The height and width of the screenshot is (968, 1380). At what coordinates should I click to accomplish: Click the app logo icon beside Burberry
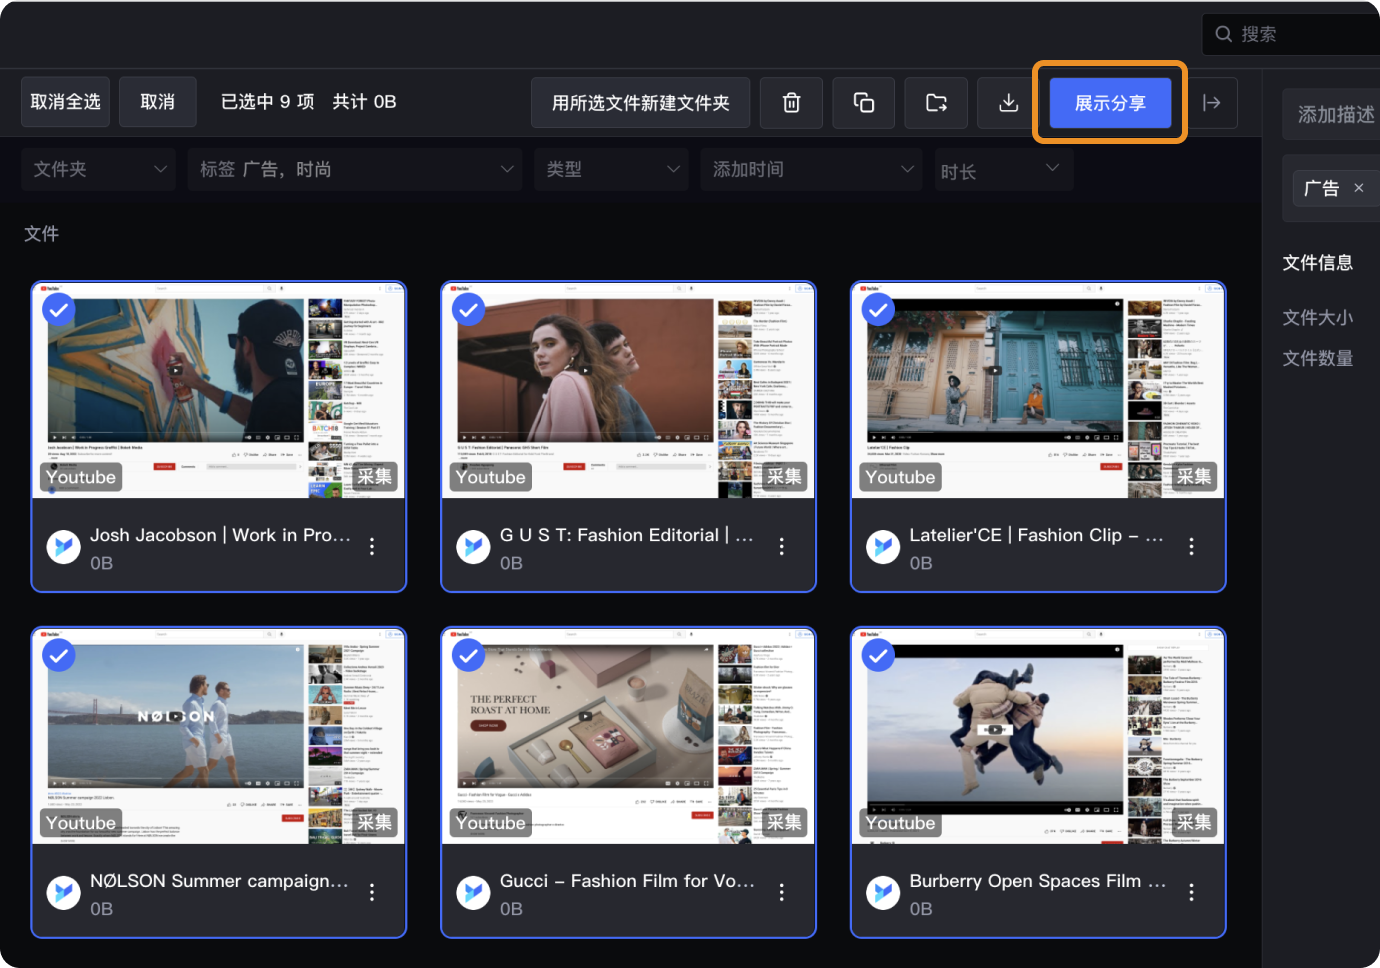tap(883, 893)
